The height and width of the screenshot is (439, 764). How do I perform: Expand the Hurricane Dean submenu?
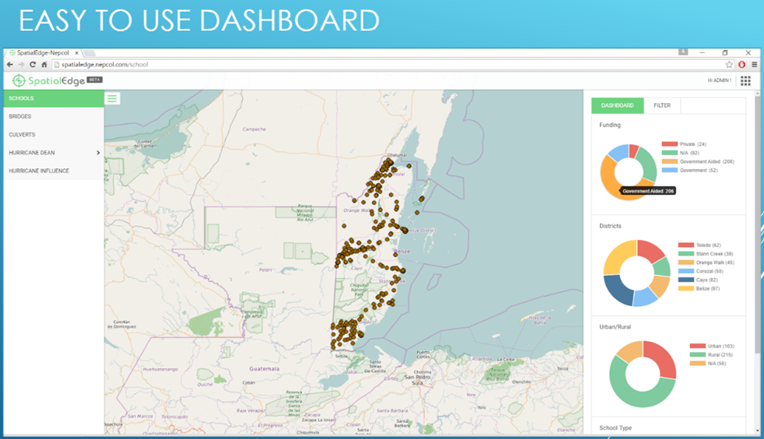click(x=97, y=153)
